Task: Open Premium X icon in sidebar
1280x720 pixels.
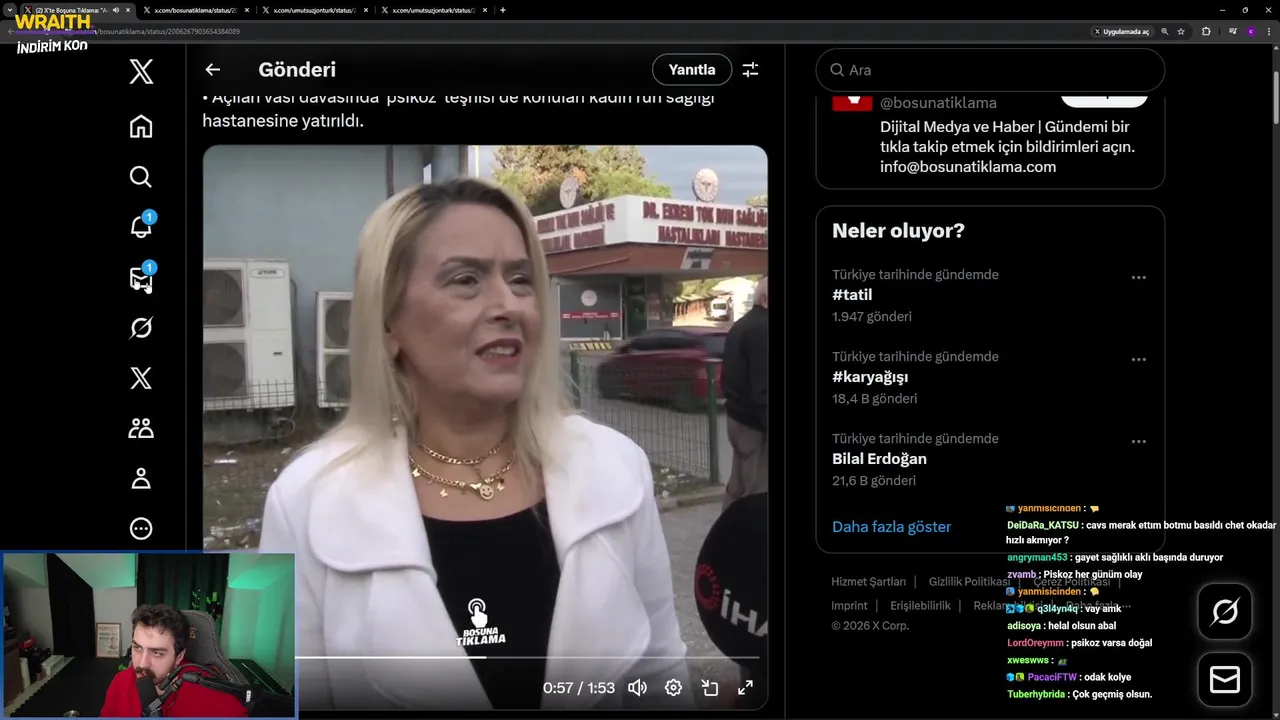Action: (141, 378)
